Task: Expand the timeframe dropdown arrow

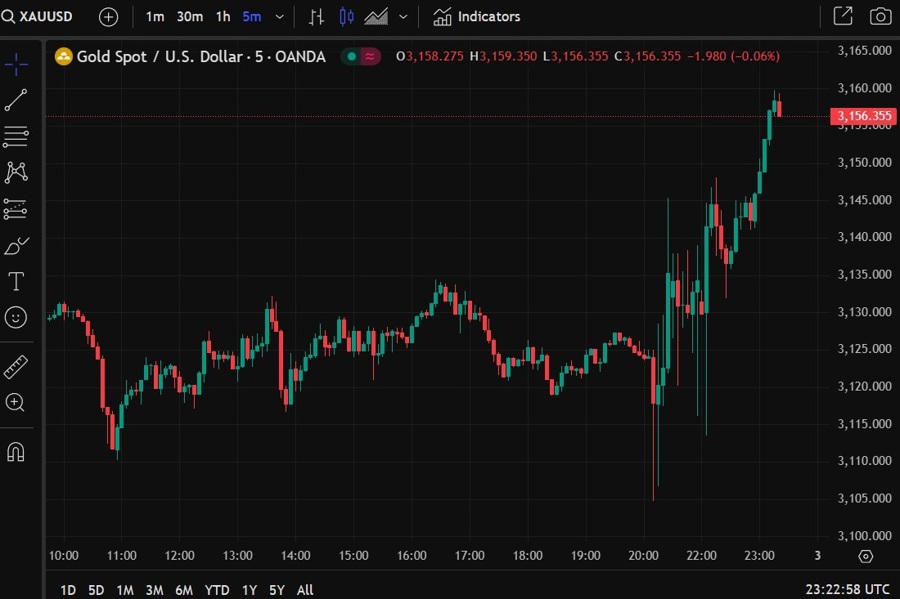Action: 280,17
